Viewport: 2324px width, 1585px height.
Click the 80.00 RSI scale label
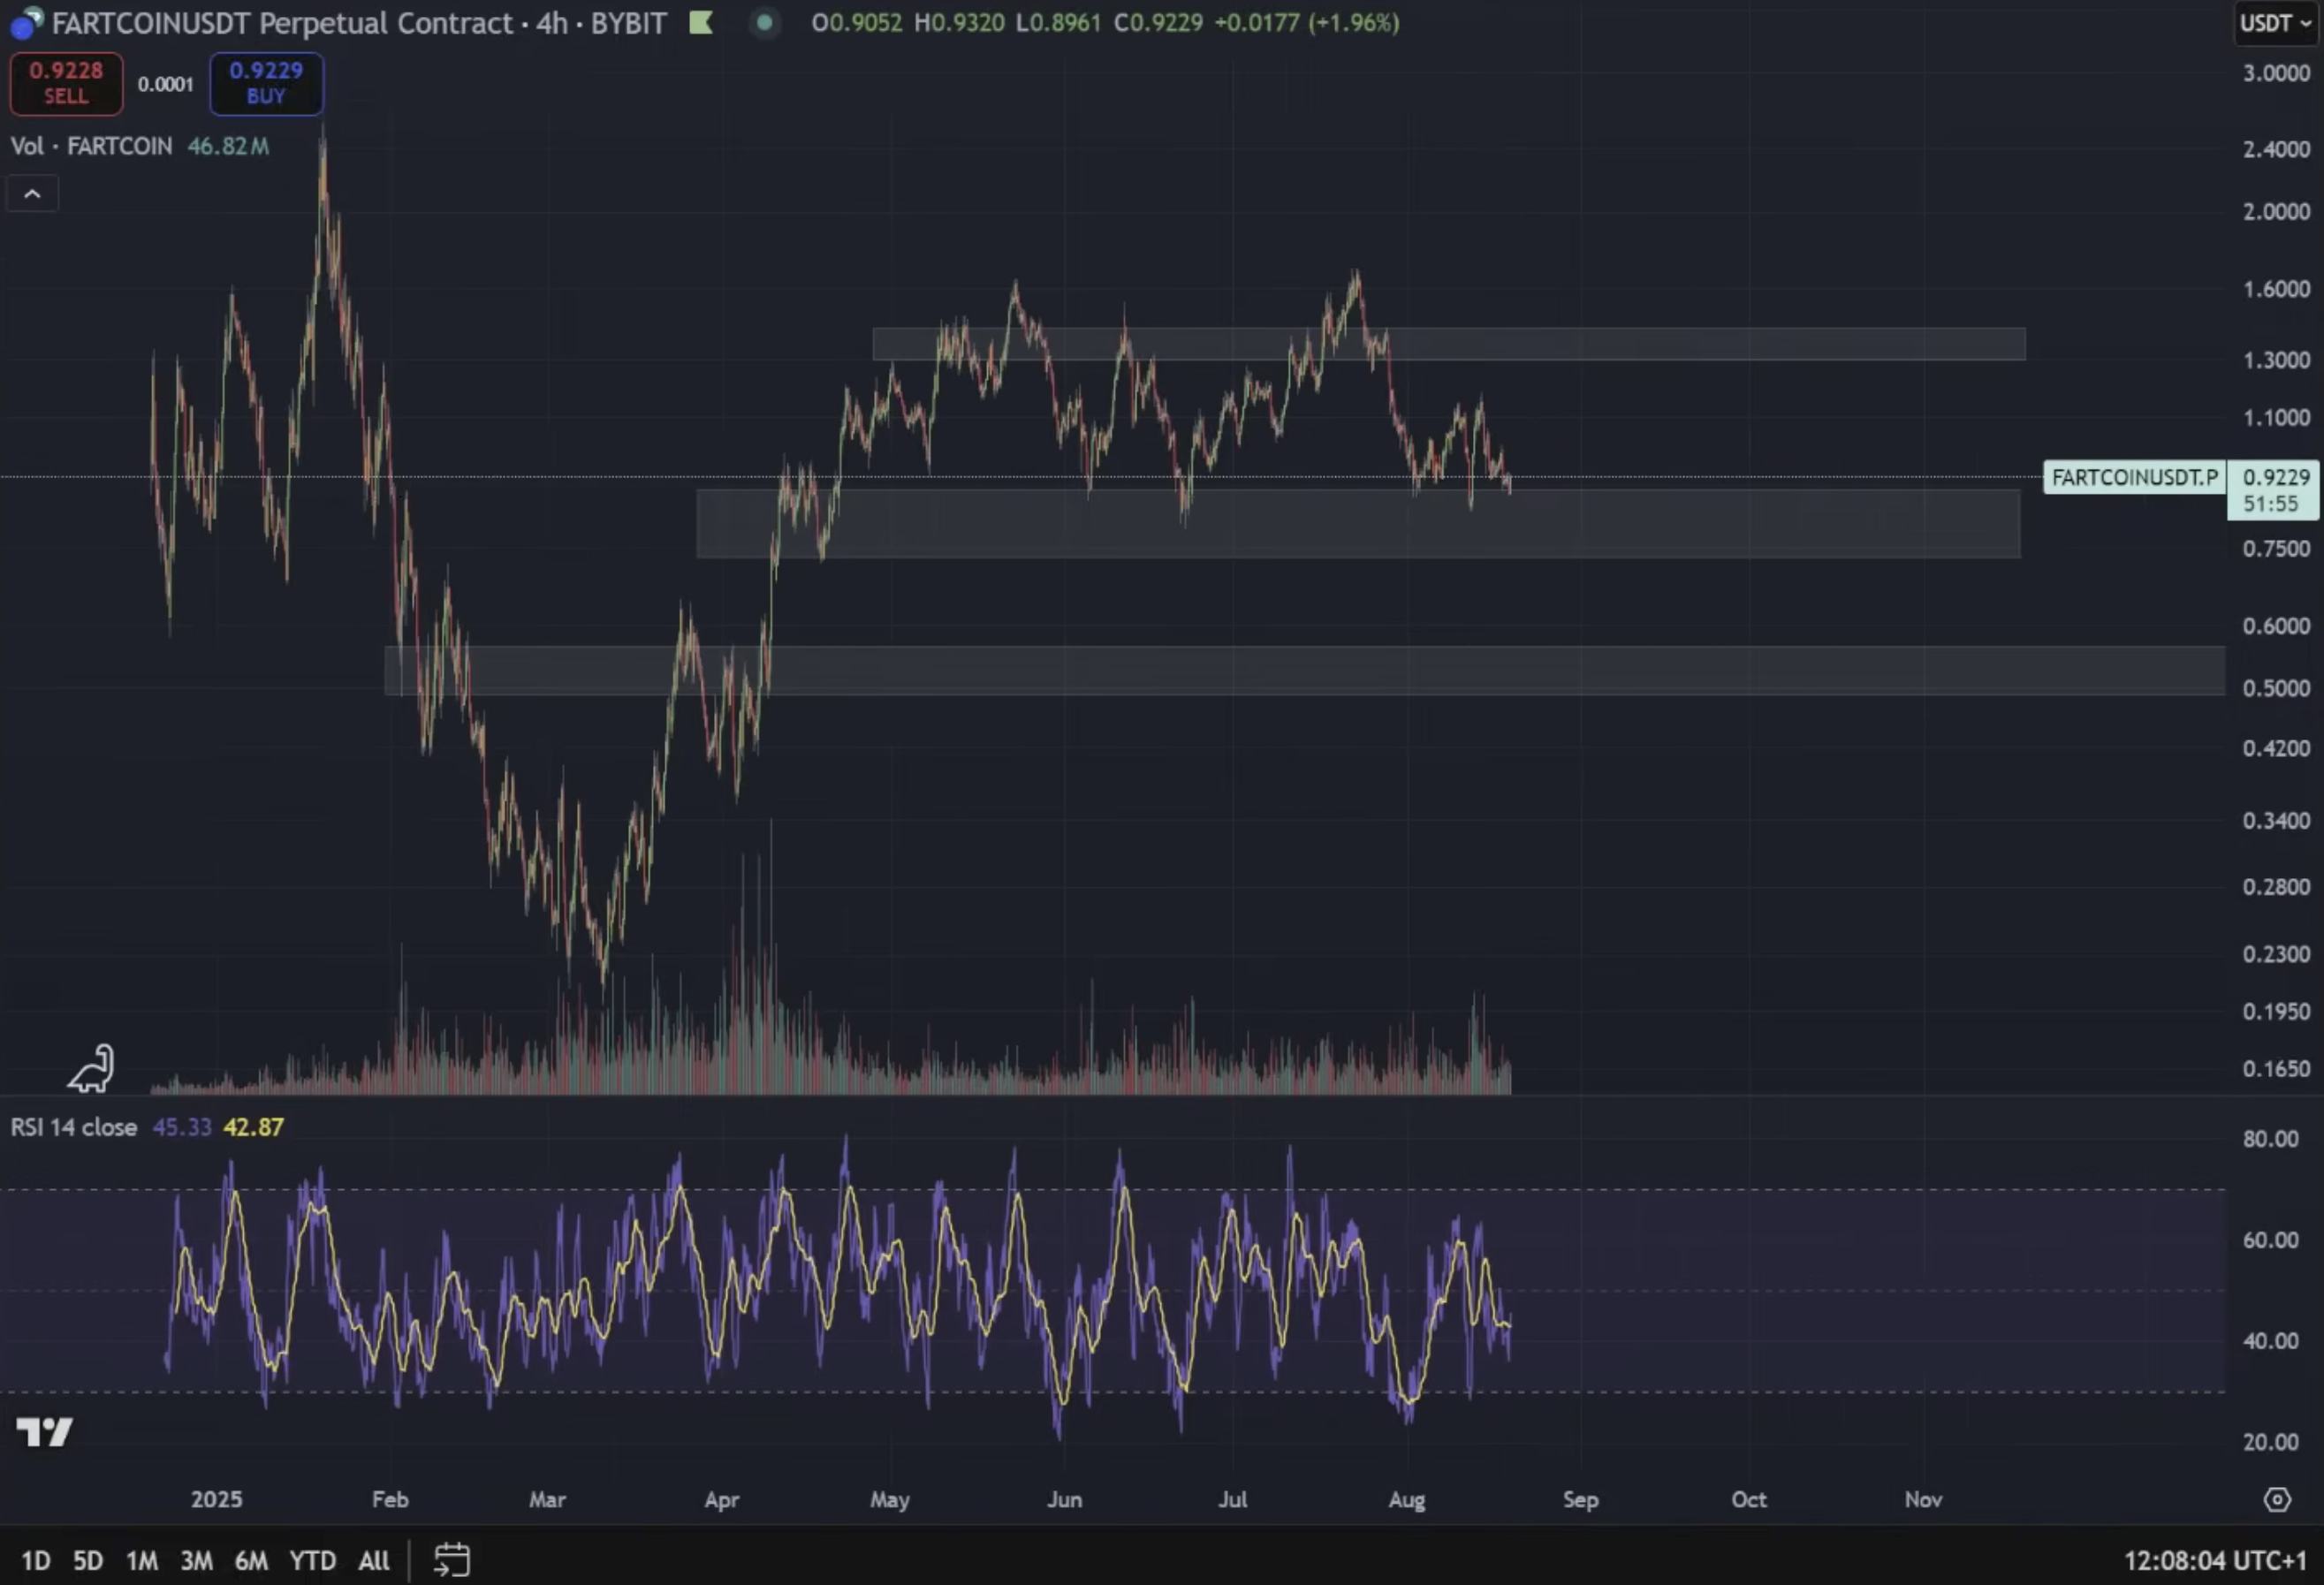tap(2271, 1139)
